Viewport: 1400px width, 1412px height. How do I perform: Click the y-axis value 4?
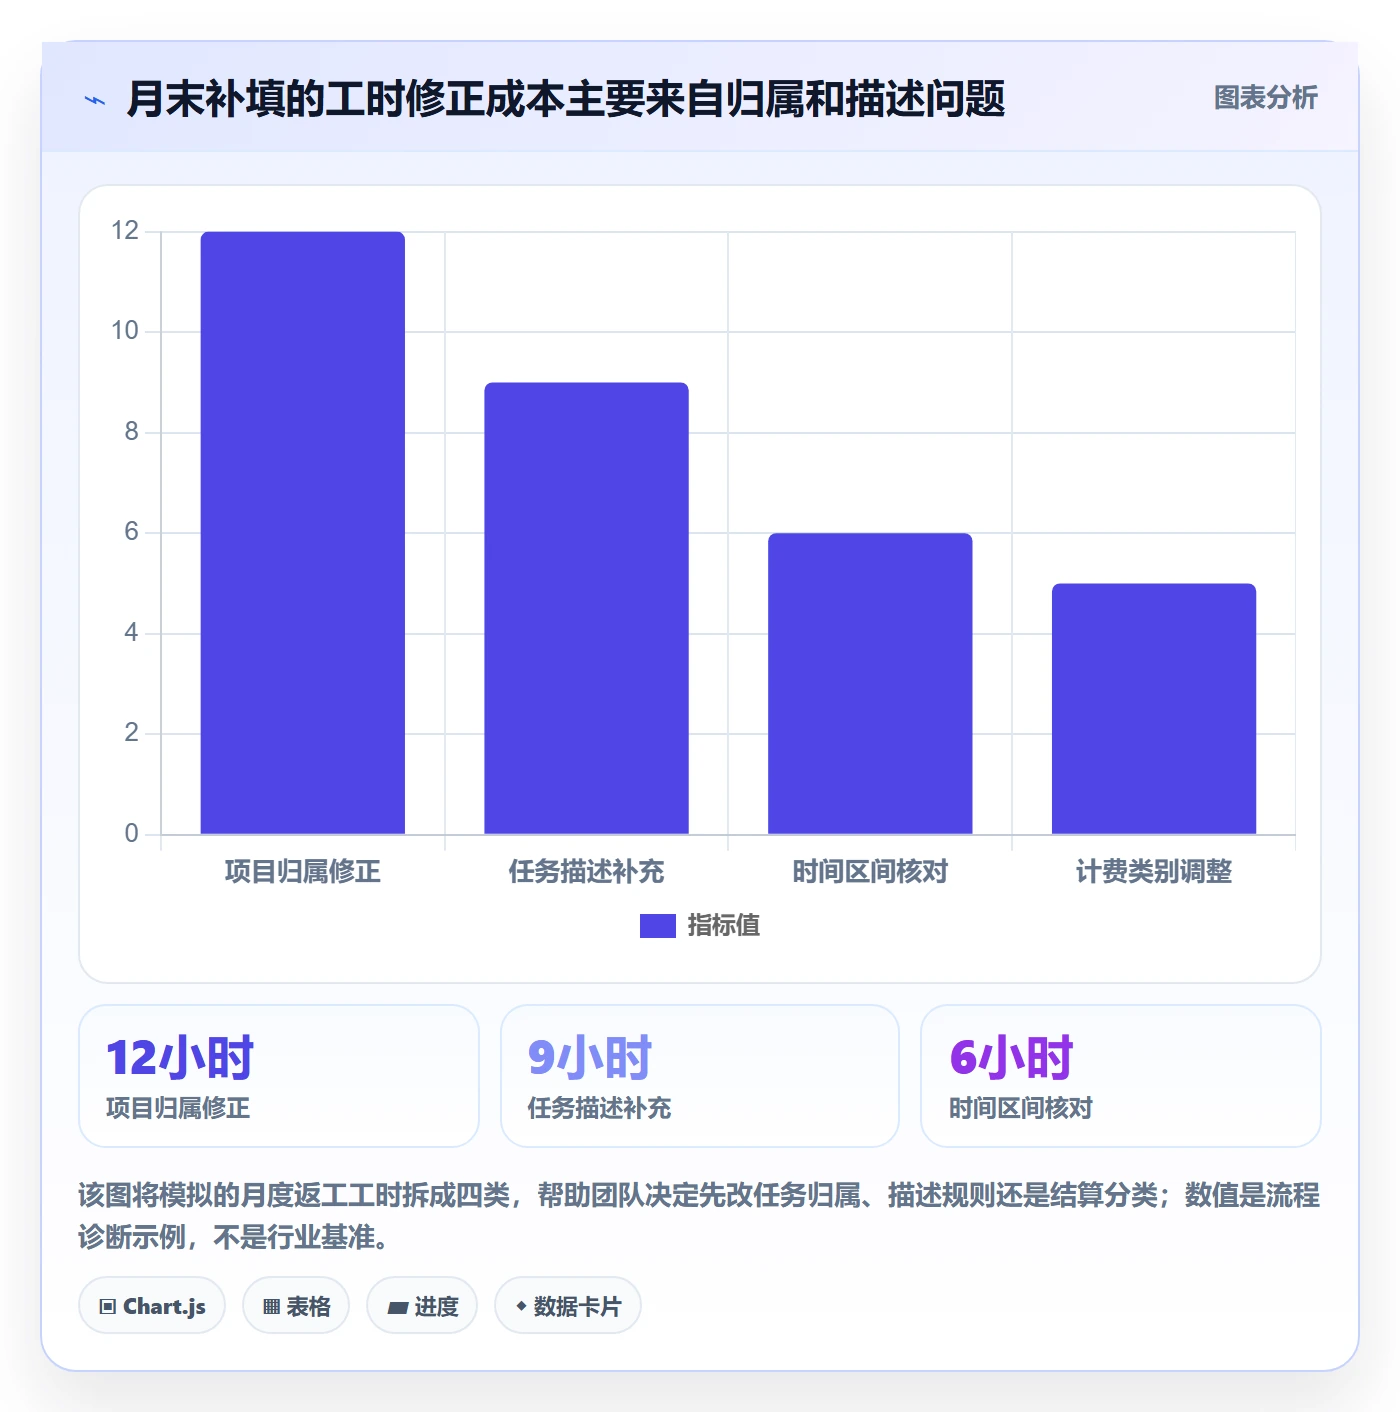click(131, 633)
